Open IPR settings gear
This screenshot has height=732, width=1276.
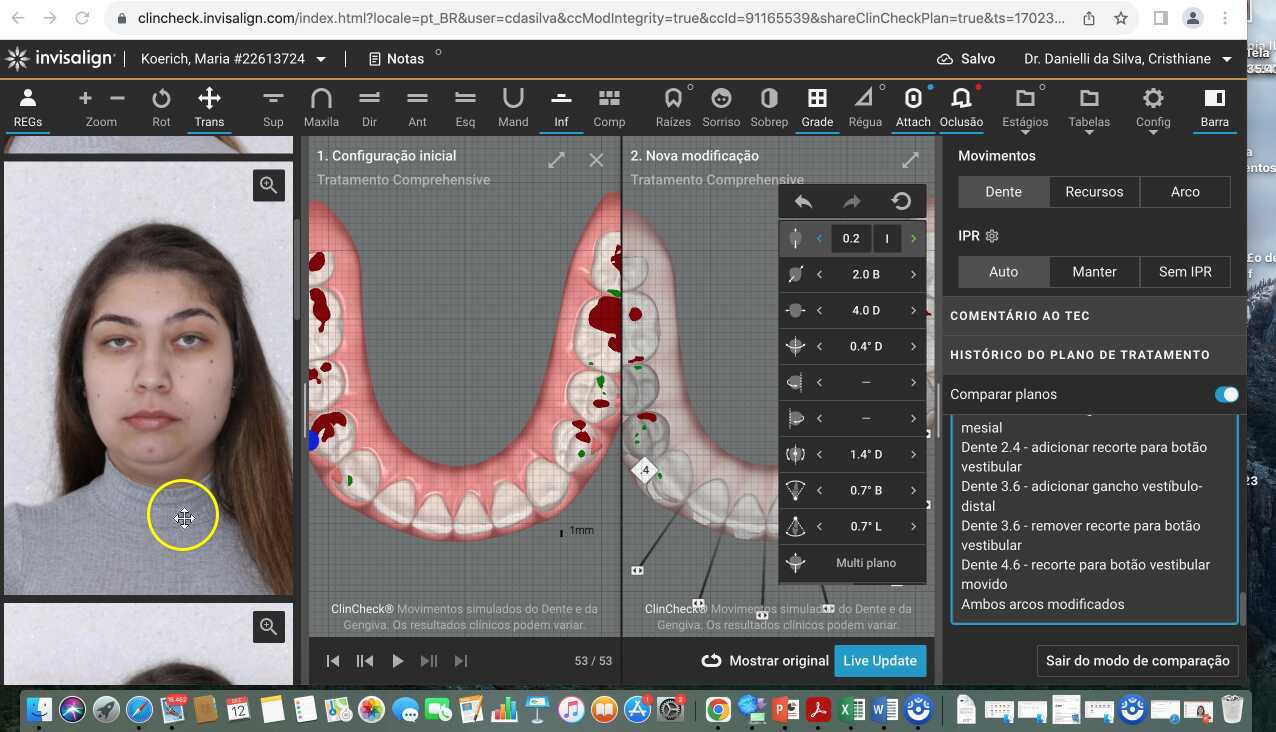(x=992, y=237)
